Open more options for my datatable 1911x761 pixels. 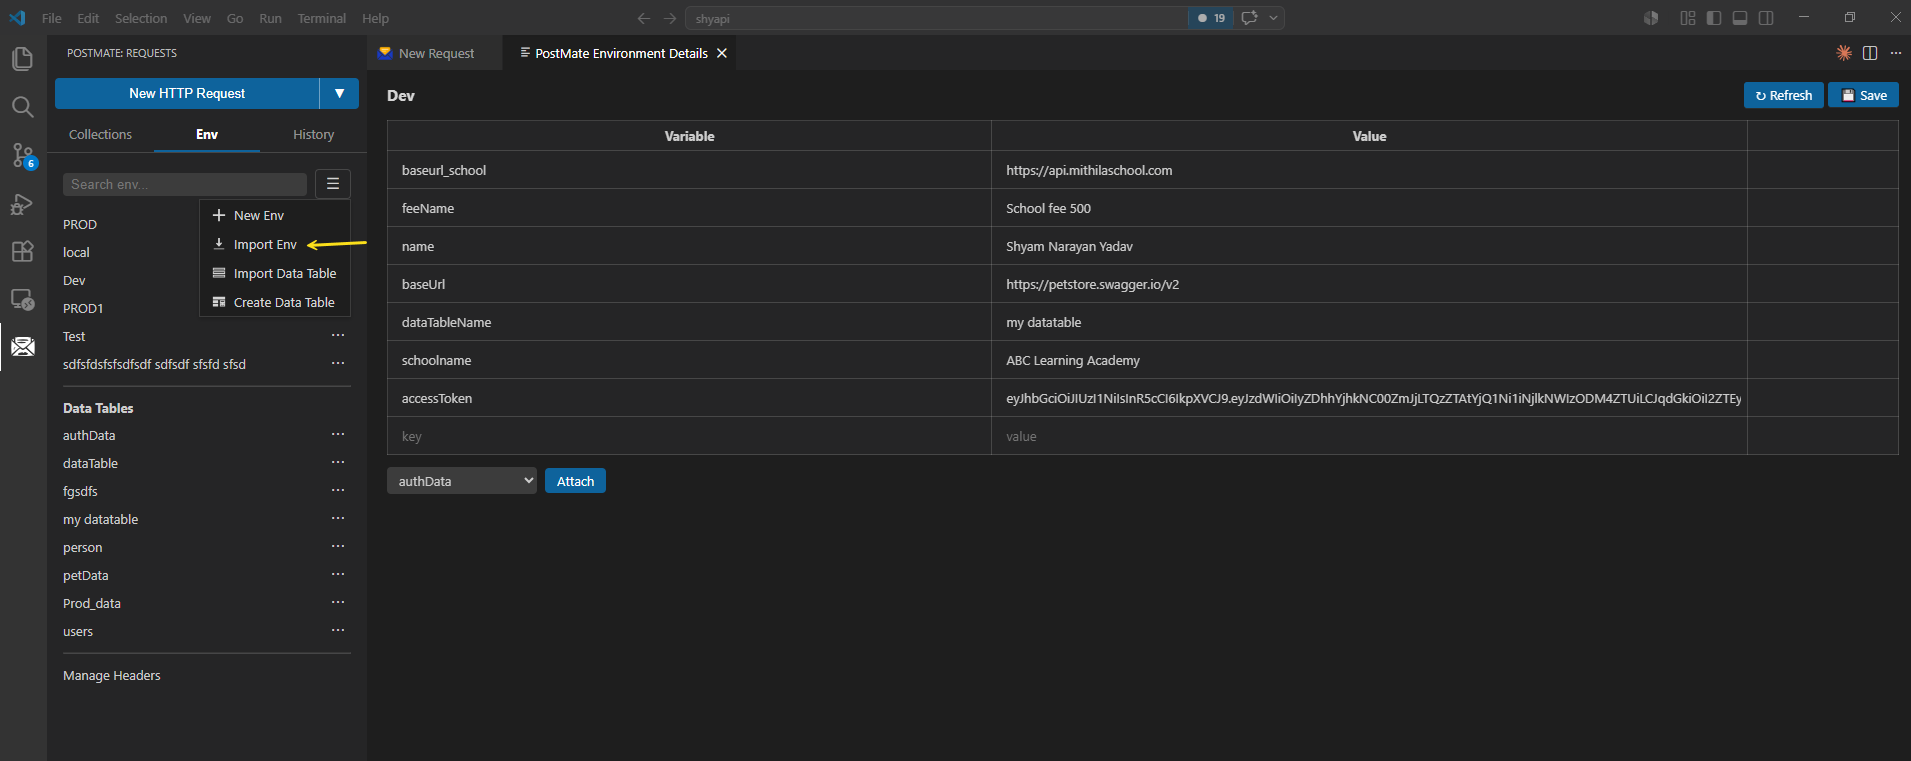(x=338, y=519)
